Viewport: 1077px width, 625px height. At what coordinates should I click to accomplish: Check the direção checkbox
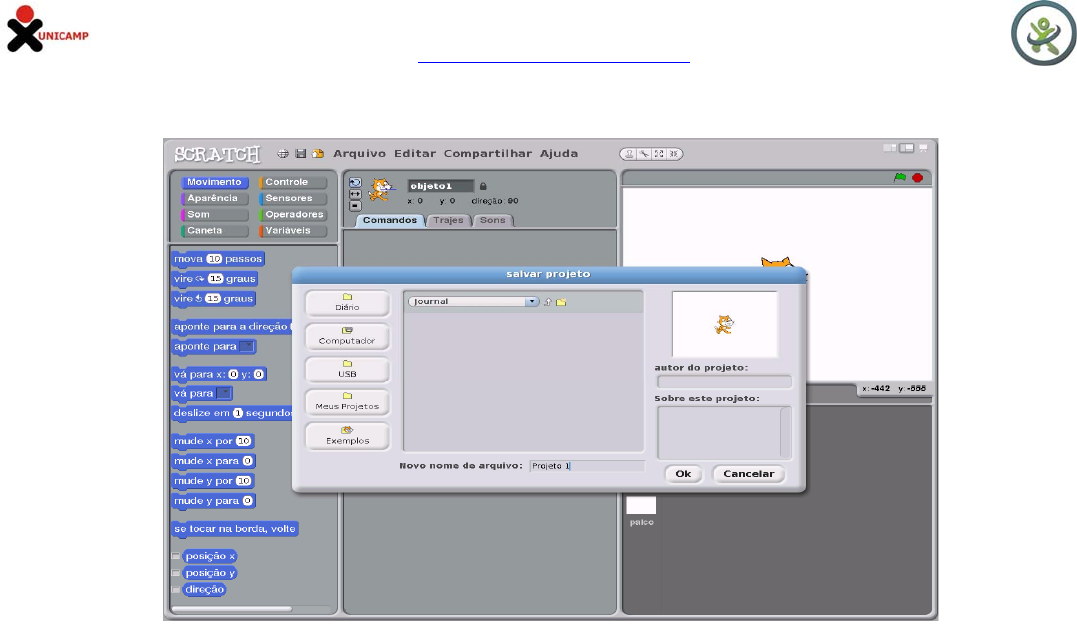[175, 589]
